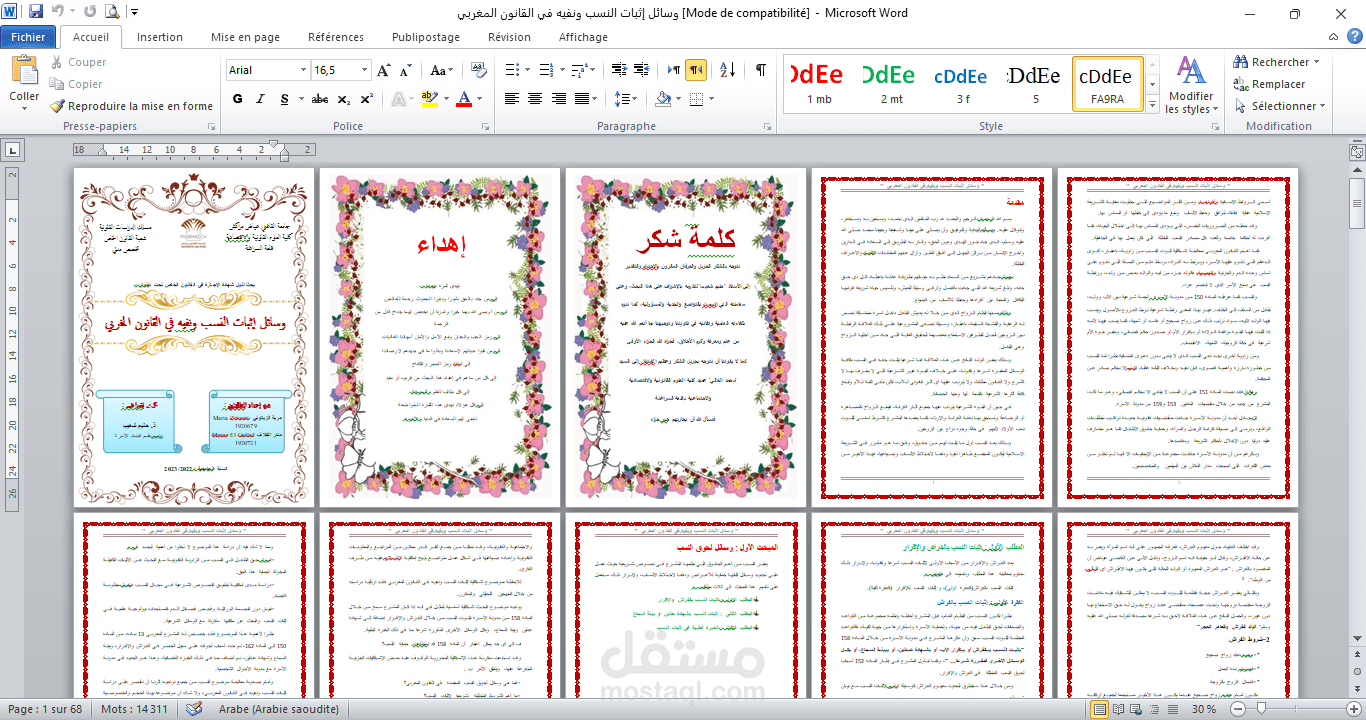Apply red font color
Screen dimensions: 1366x720
[463, 99]
